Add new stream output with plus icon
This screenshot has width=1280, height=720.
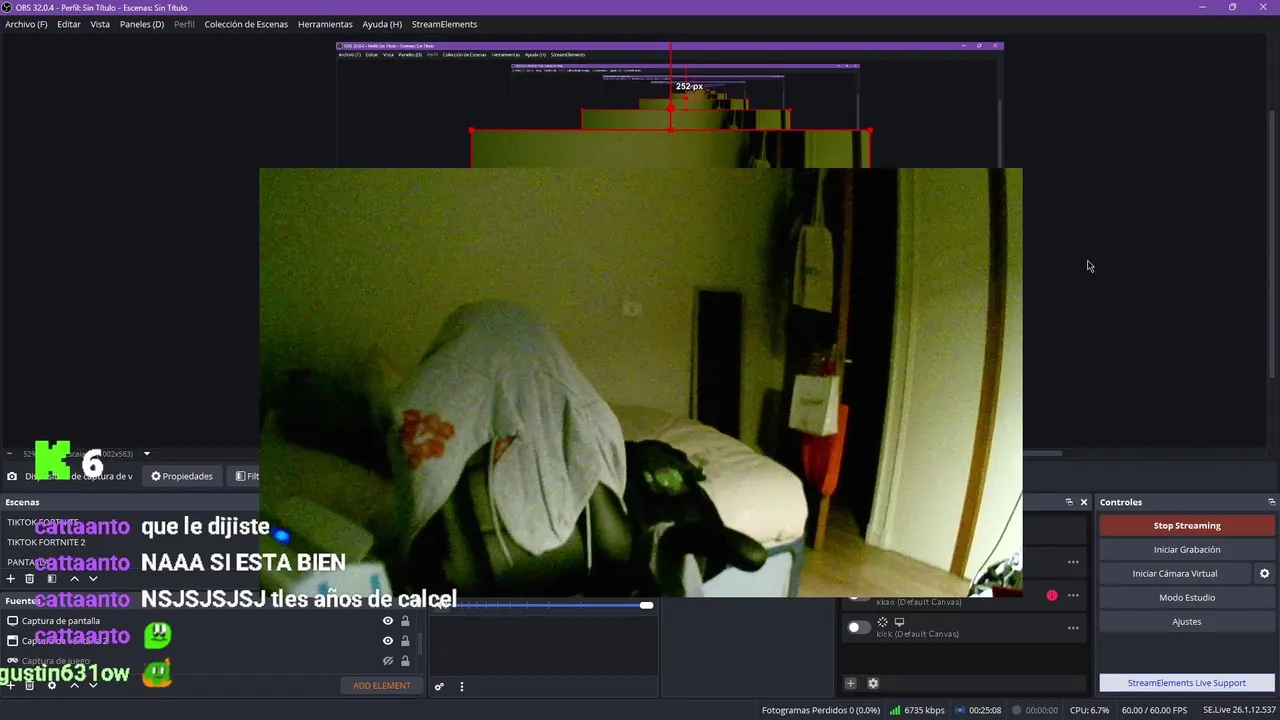click(851, 683)
